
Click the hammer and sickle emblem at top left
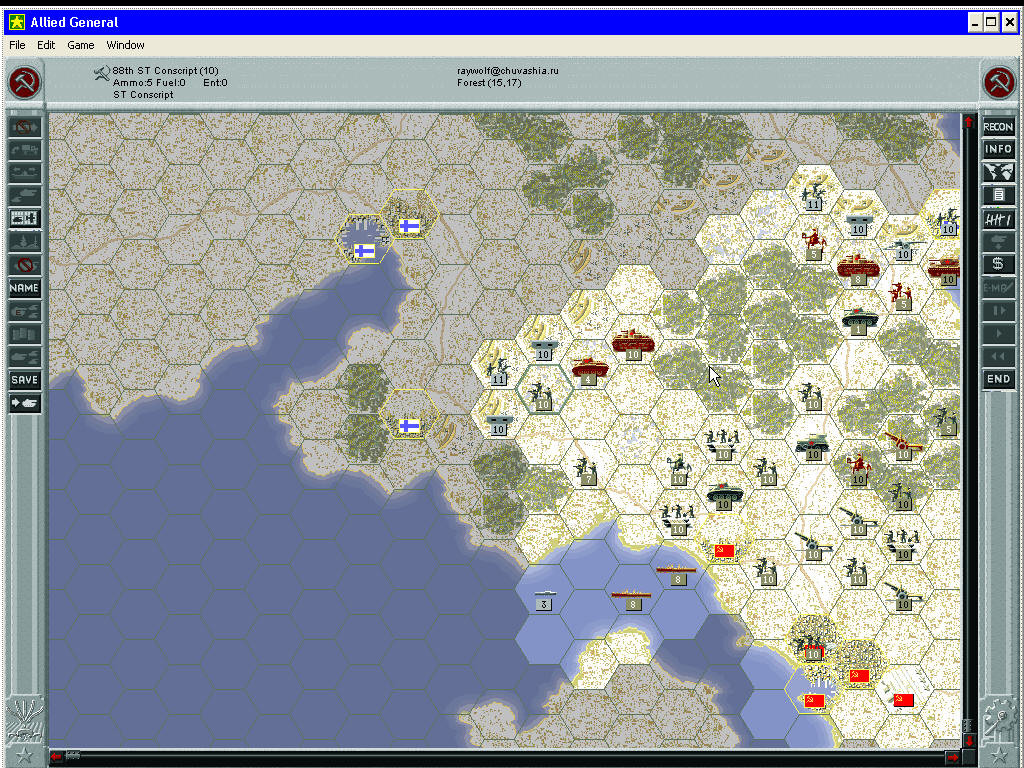tap(25, 83)
